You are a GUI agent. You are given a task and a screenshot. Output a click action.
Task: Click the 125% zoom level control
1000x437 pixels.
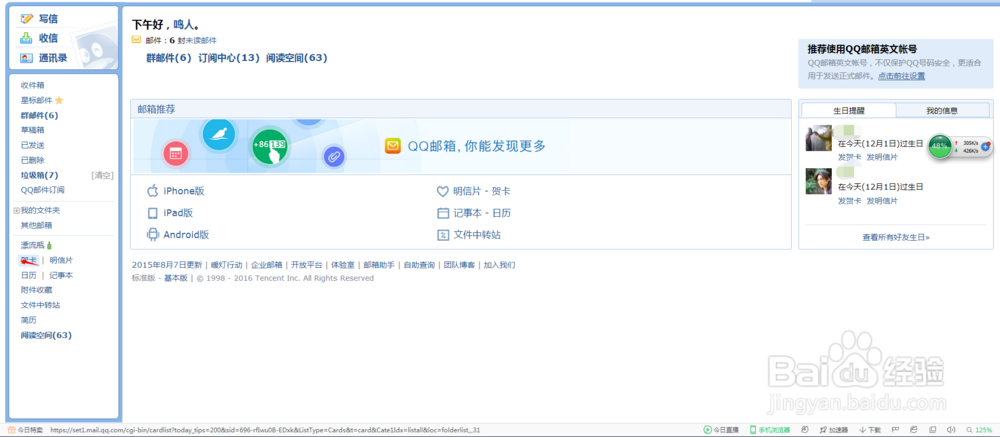tap(980, 430)
